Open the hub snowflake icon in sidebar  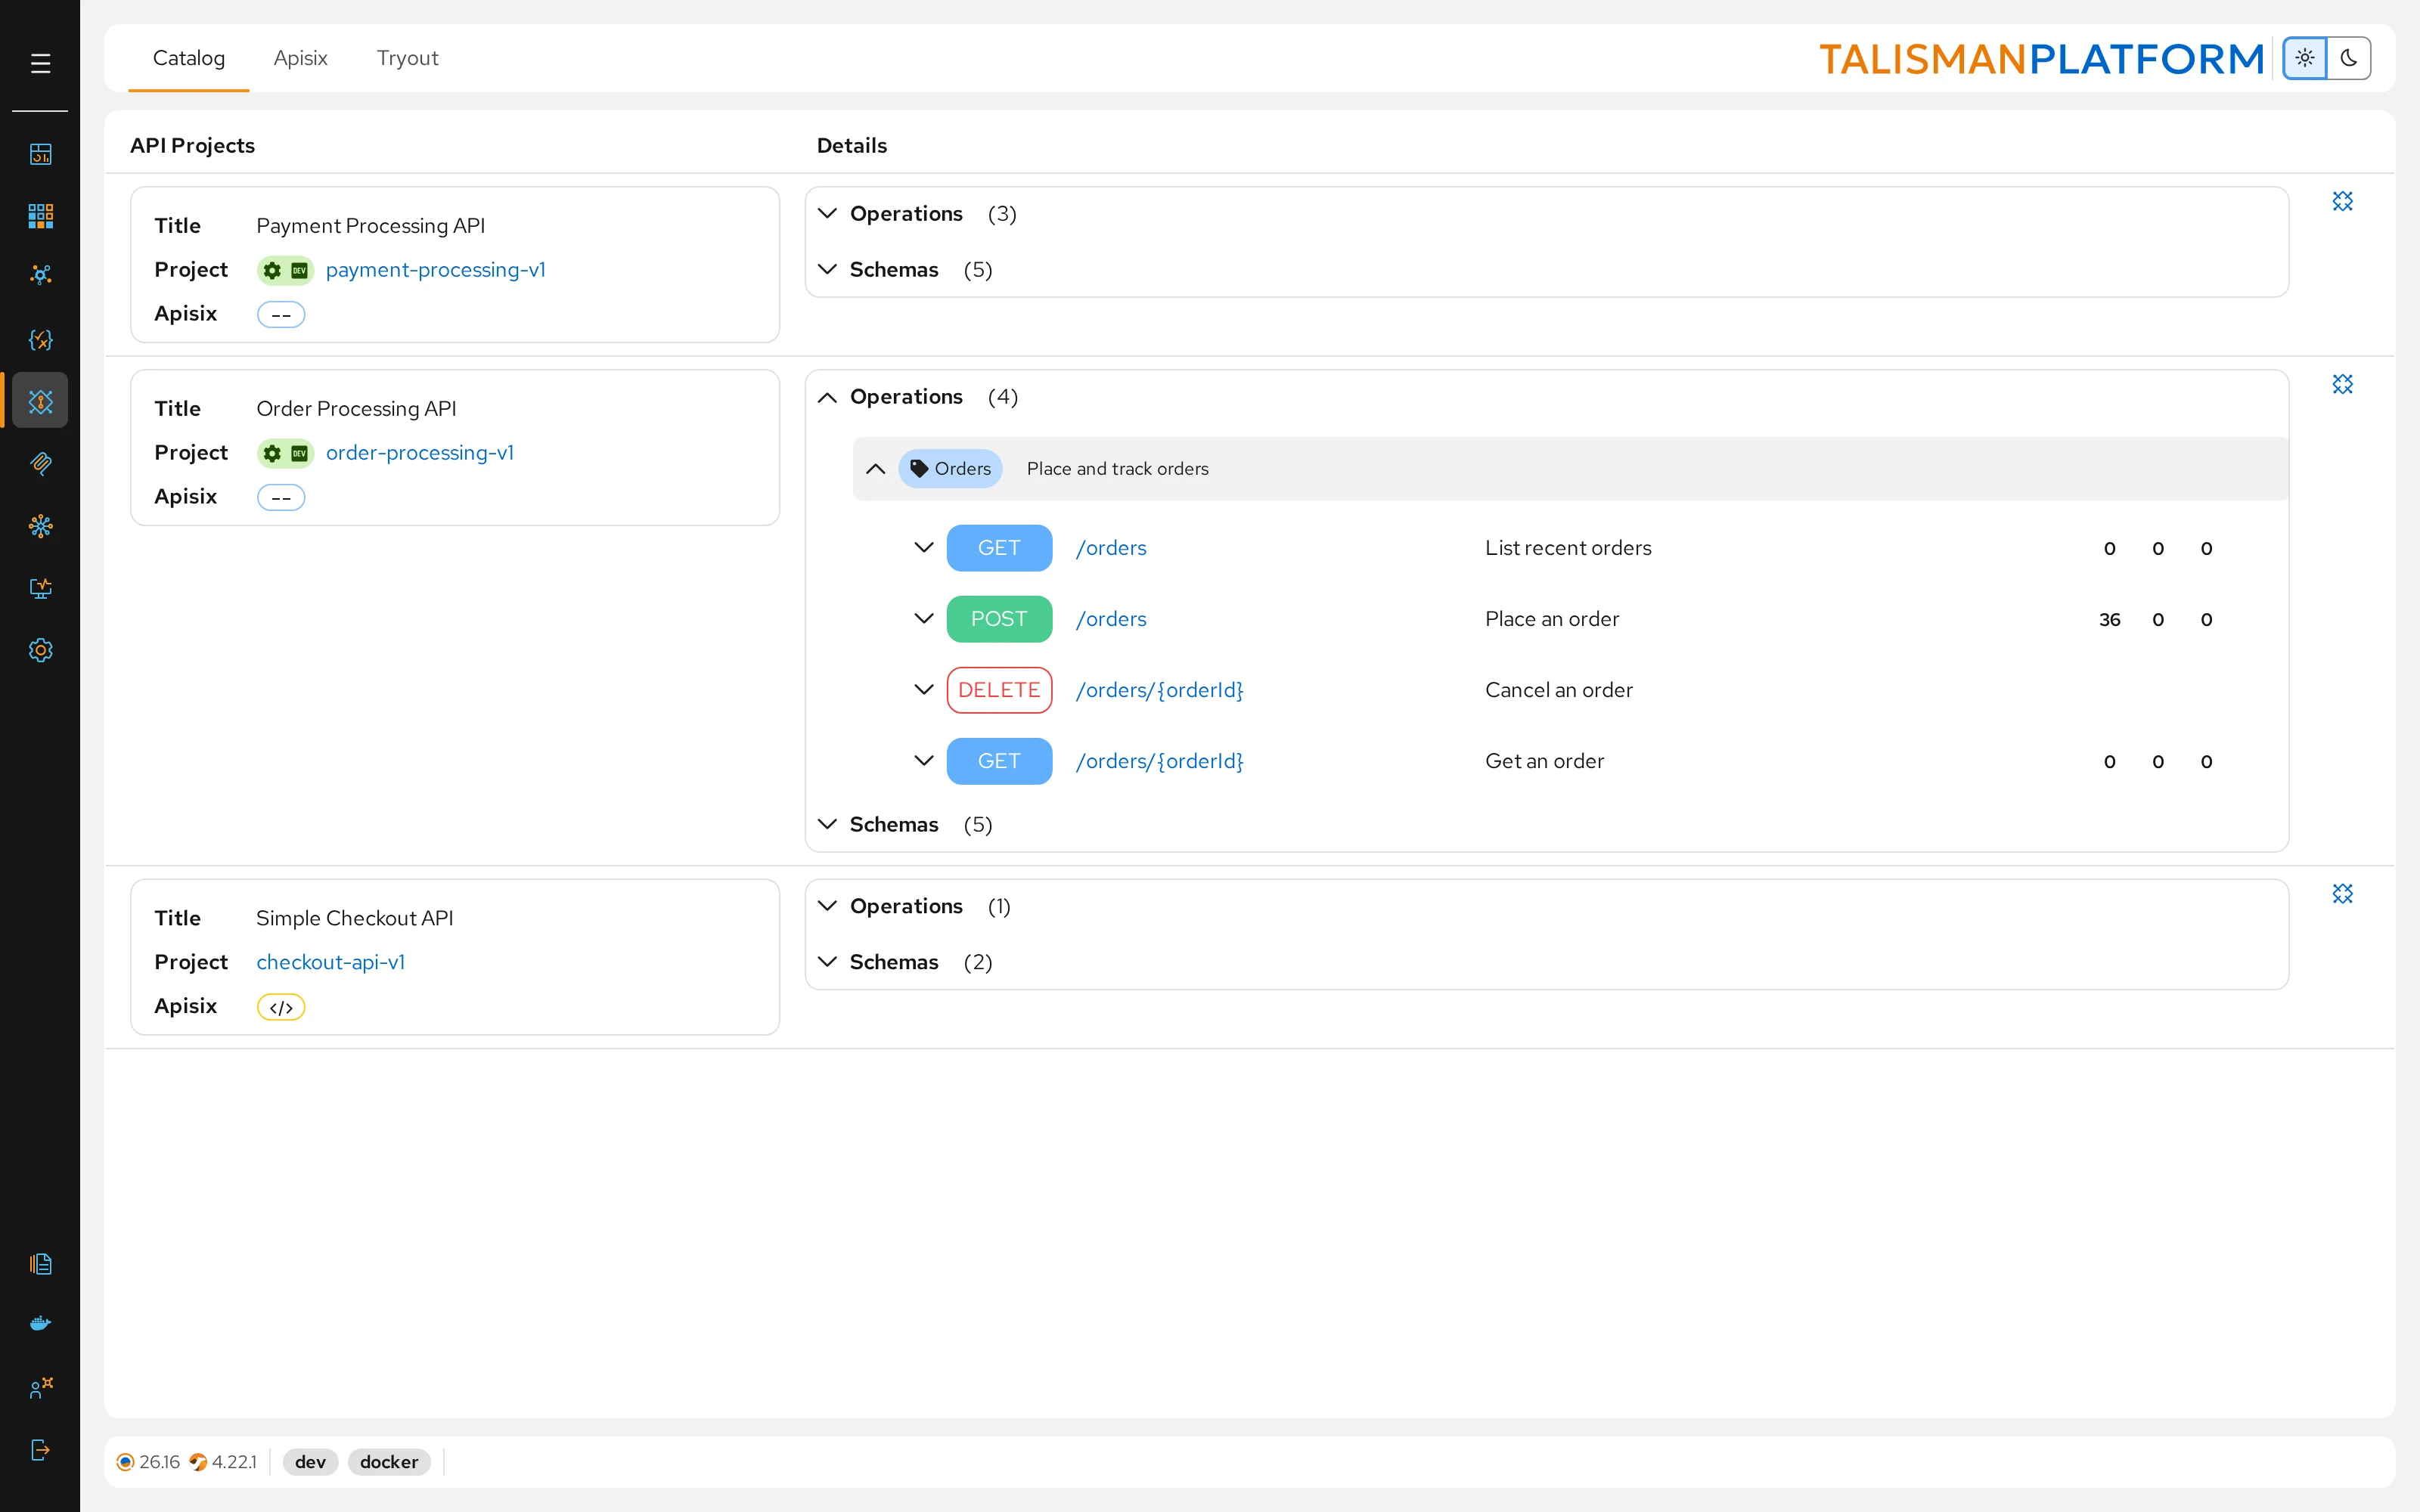(x=40, y=526)
